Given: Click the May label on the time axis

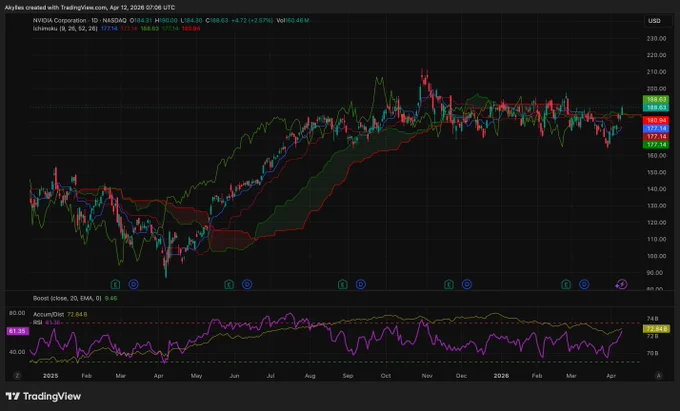Looking at the screenshot, I should (x=196, y=376).
